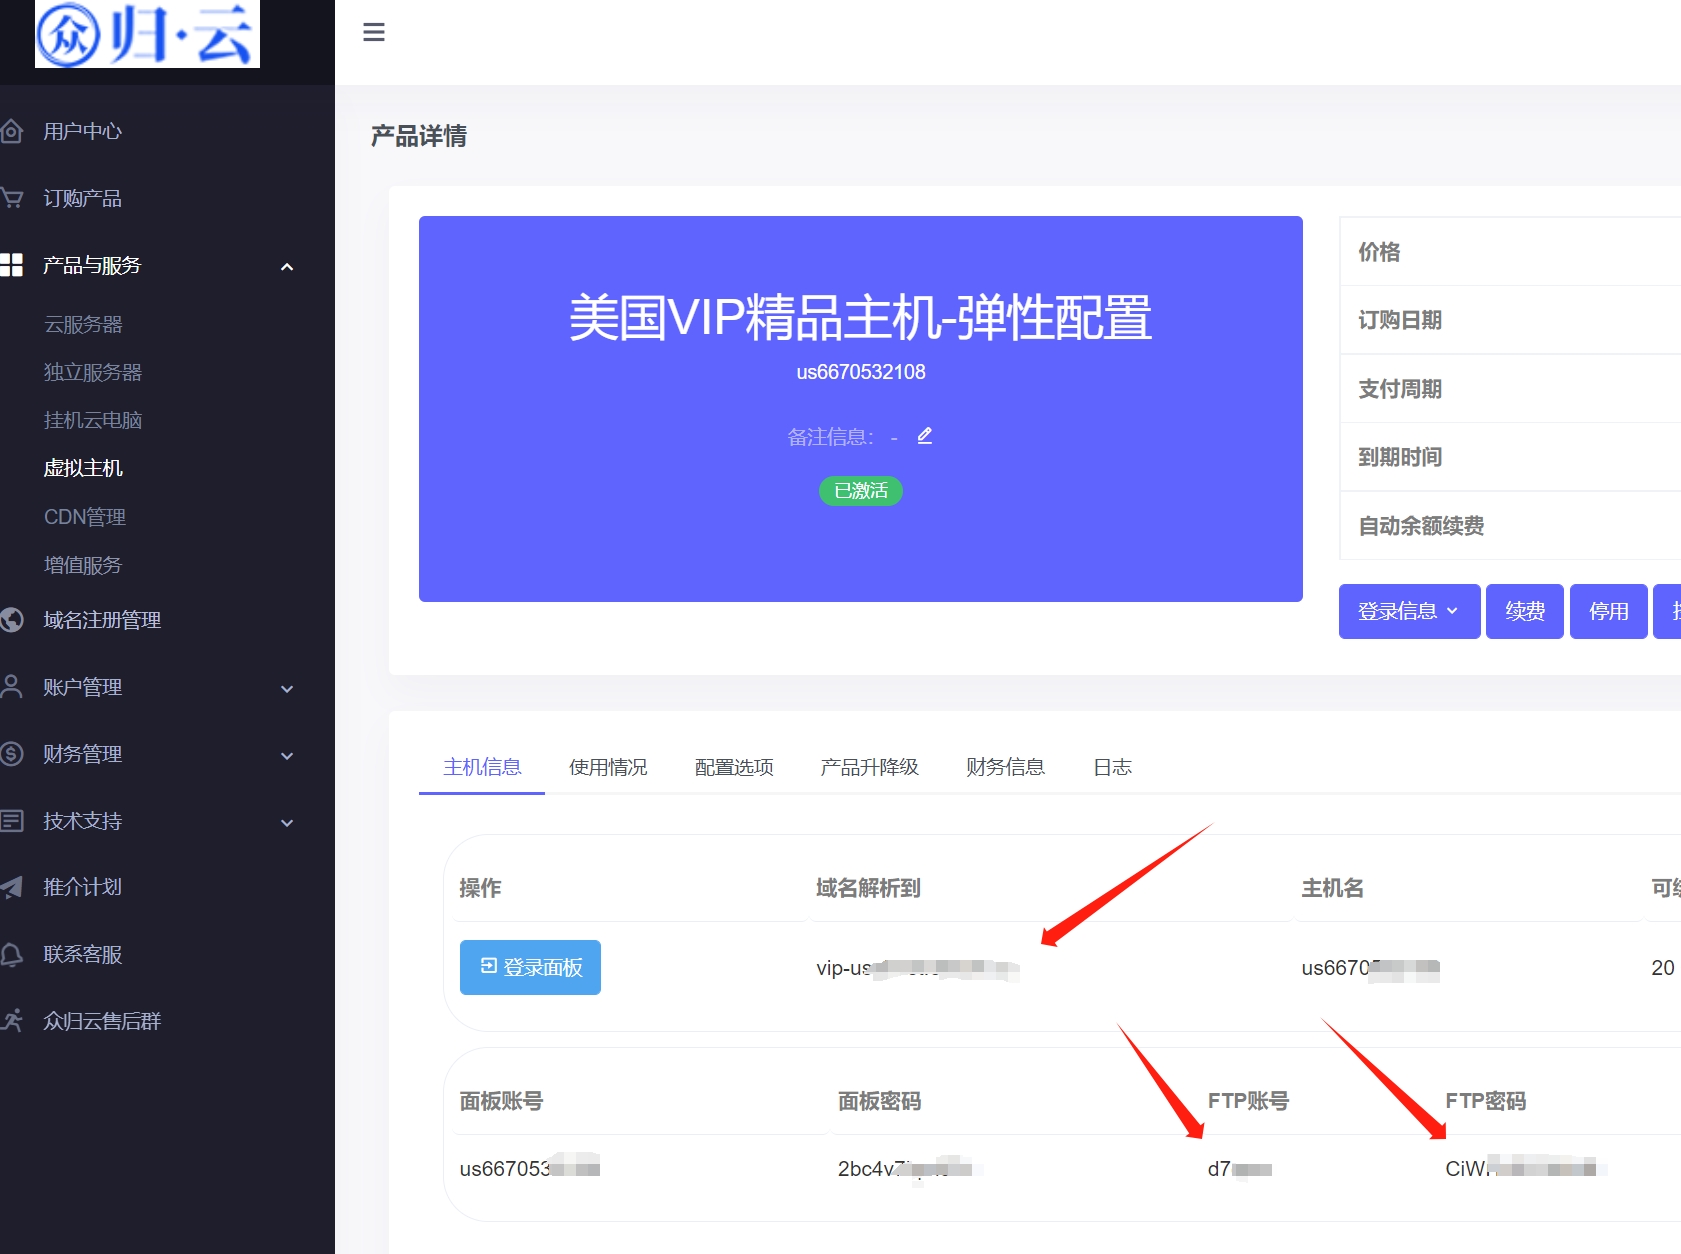Click the 众归云 logo

(x=147, y=34)
